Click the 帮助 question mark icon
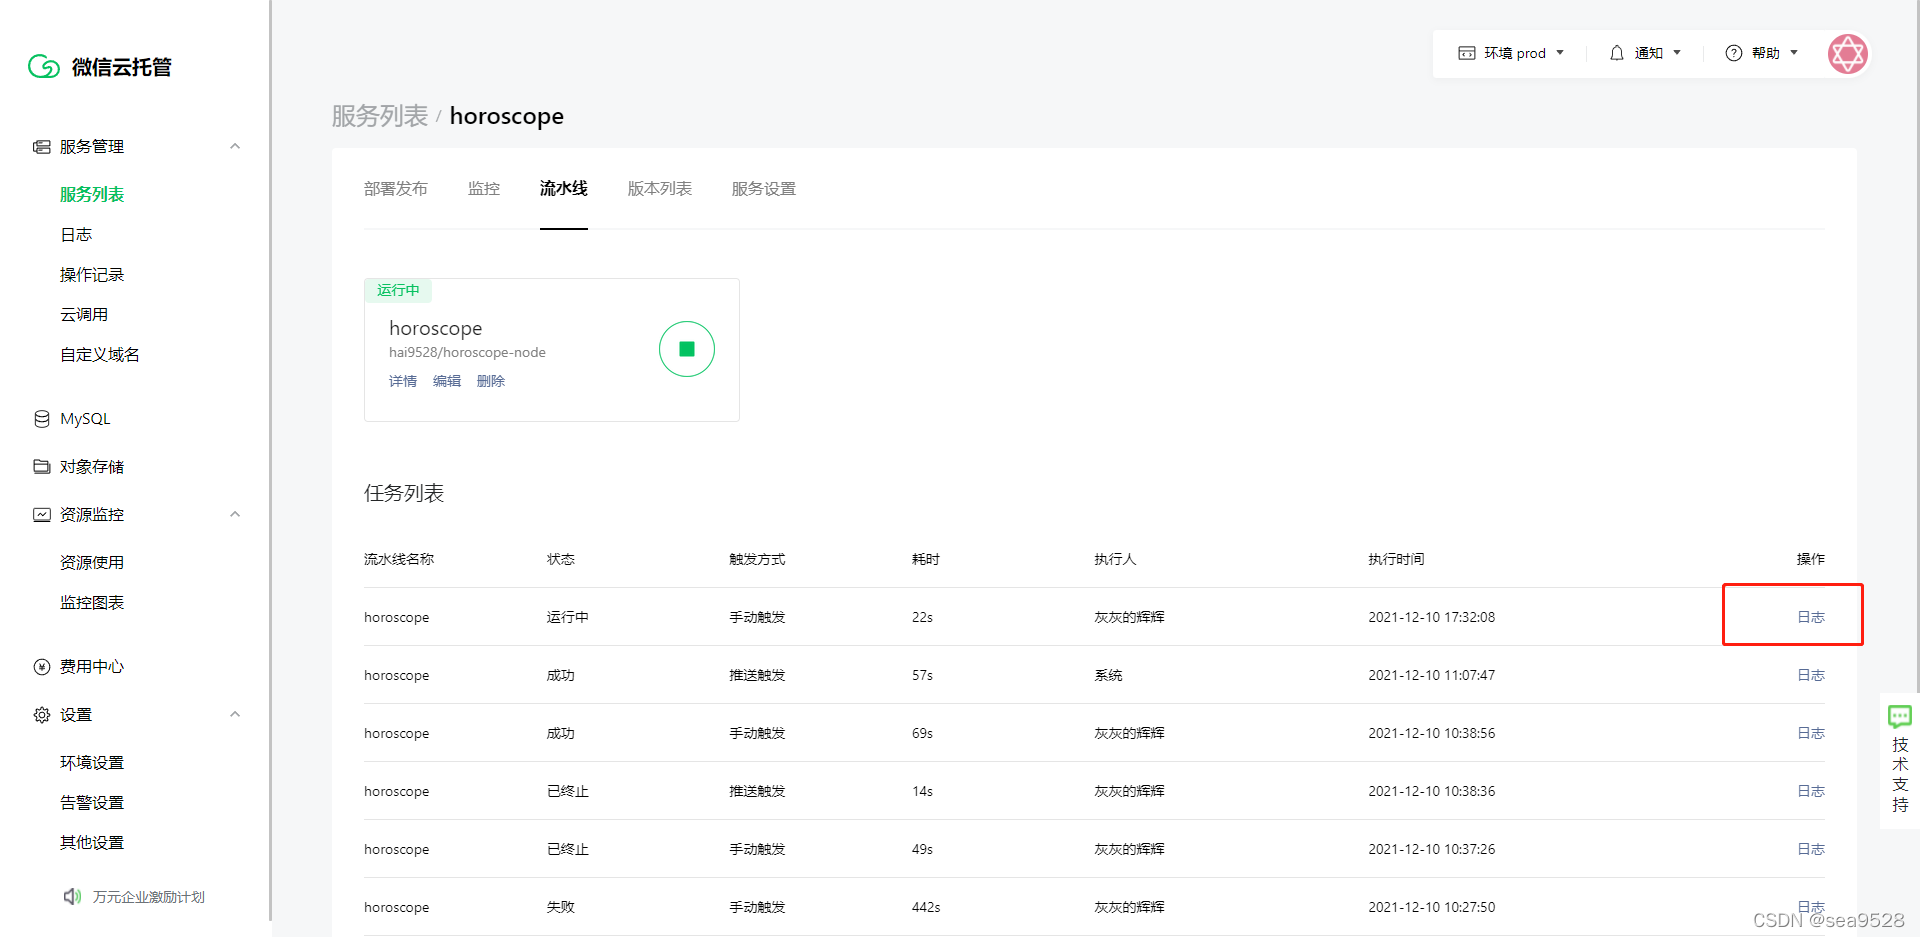 (1733, 53)
